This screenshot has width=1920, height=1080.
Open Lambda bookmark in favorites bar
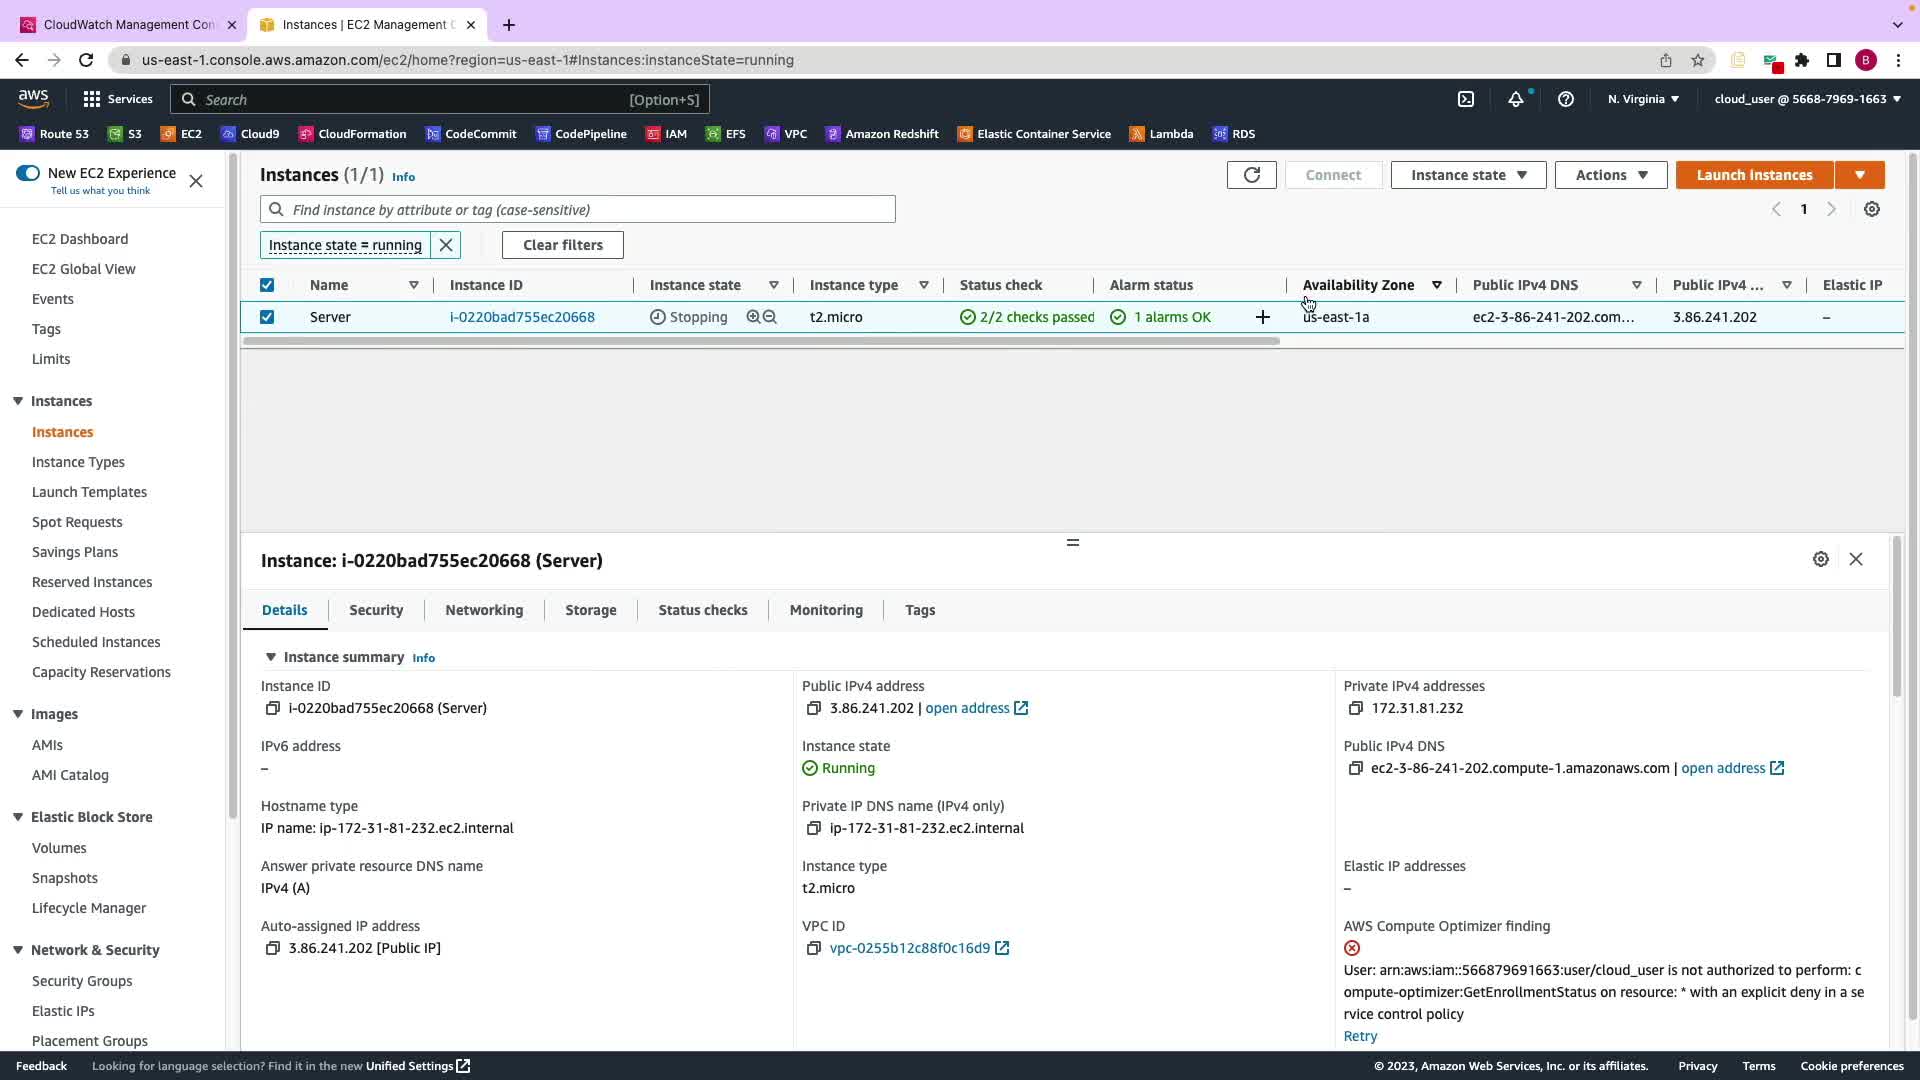1161,134
